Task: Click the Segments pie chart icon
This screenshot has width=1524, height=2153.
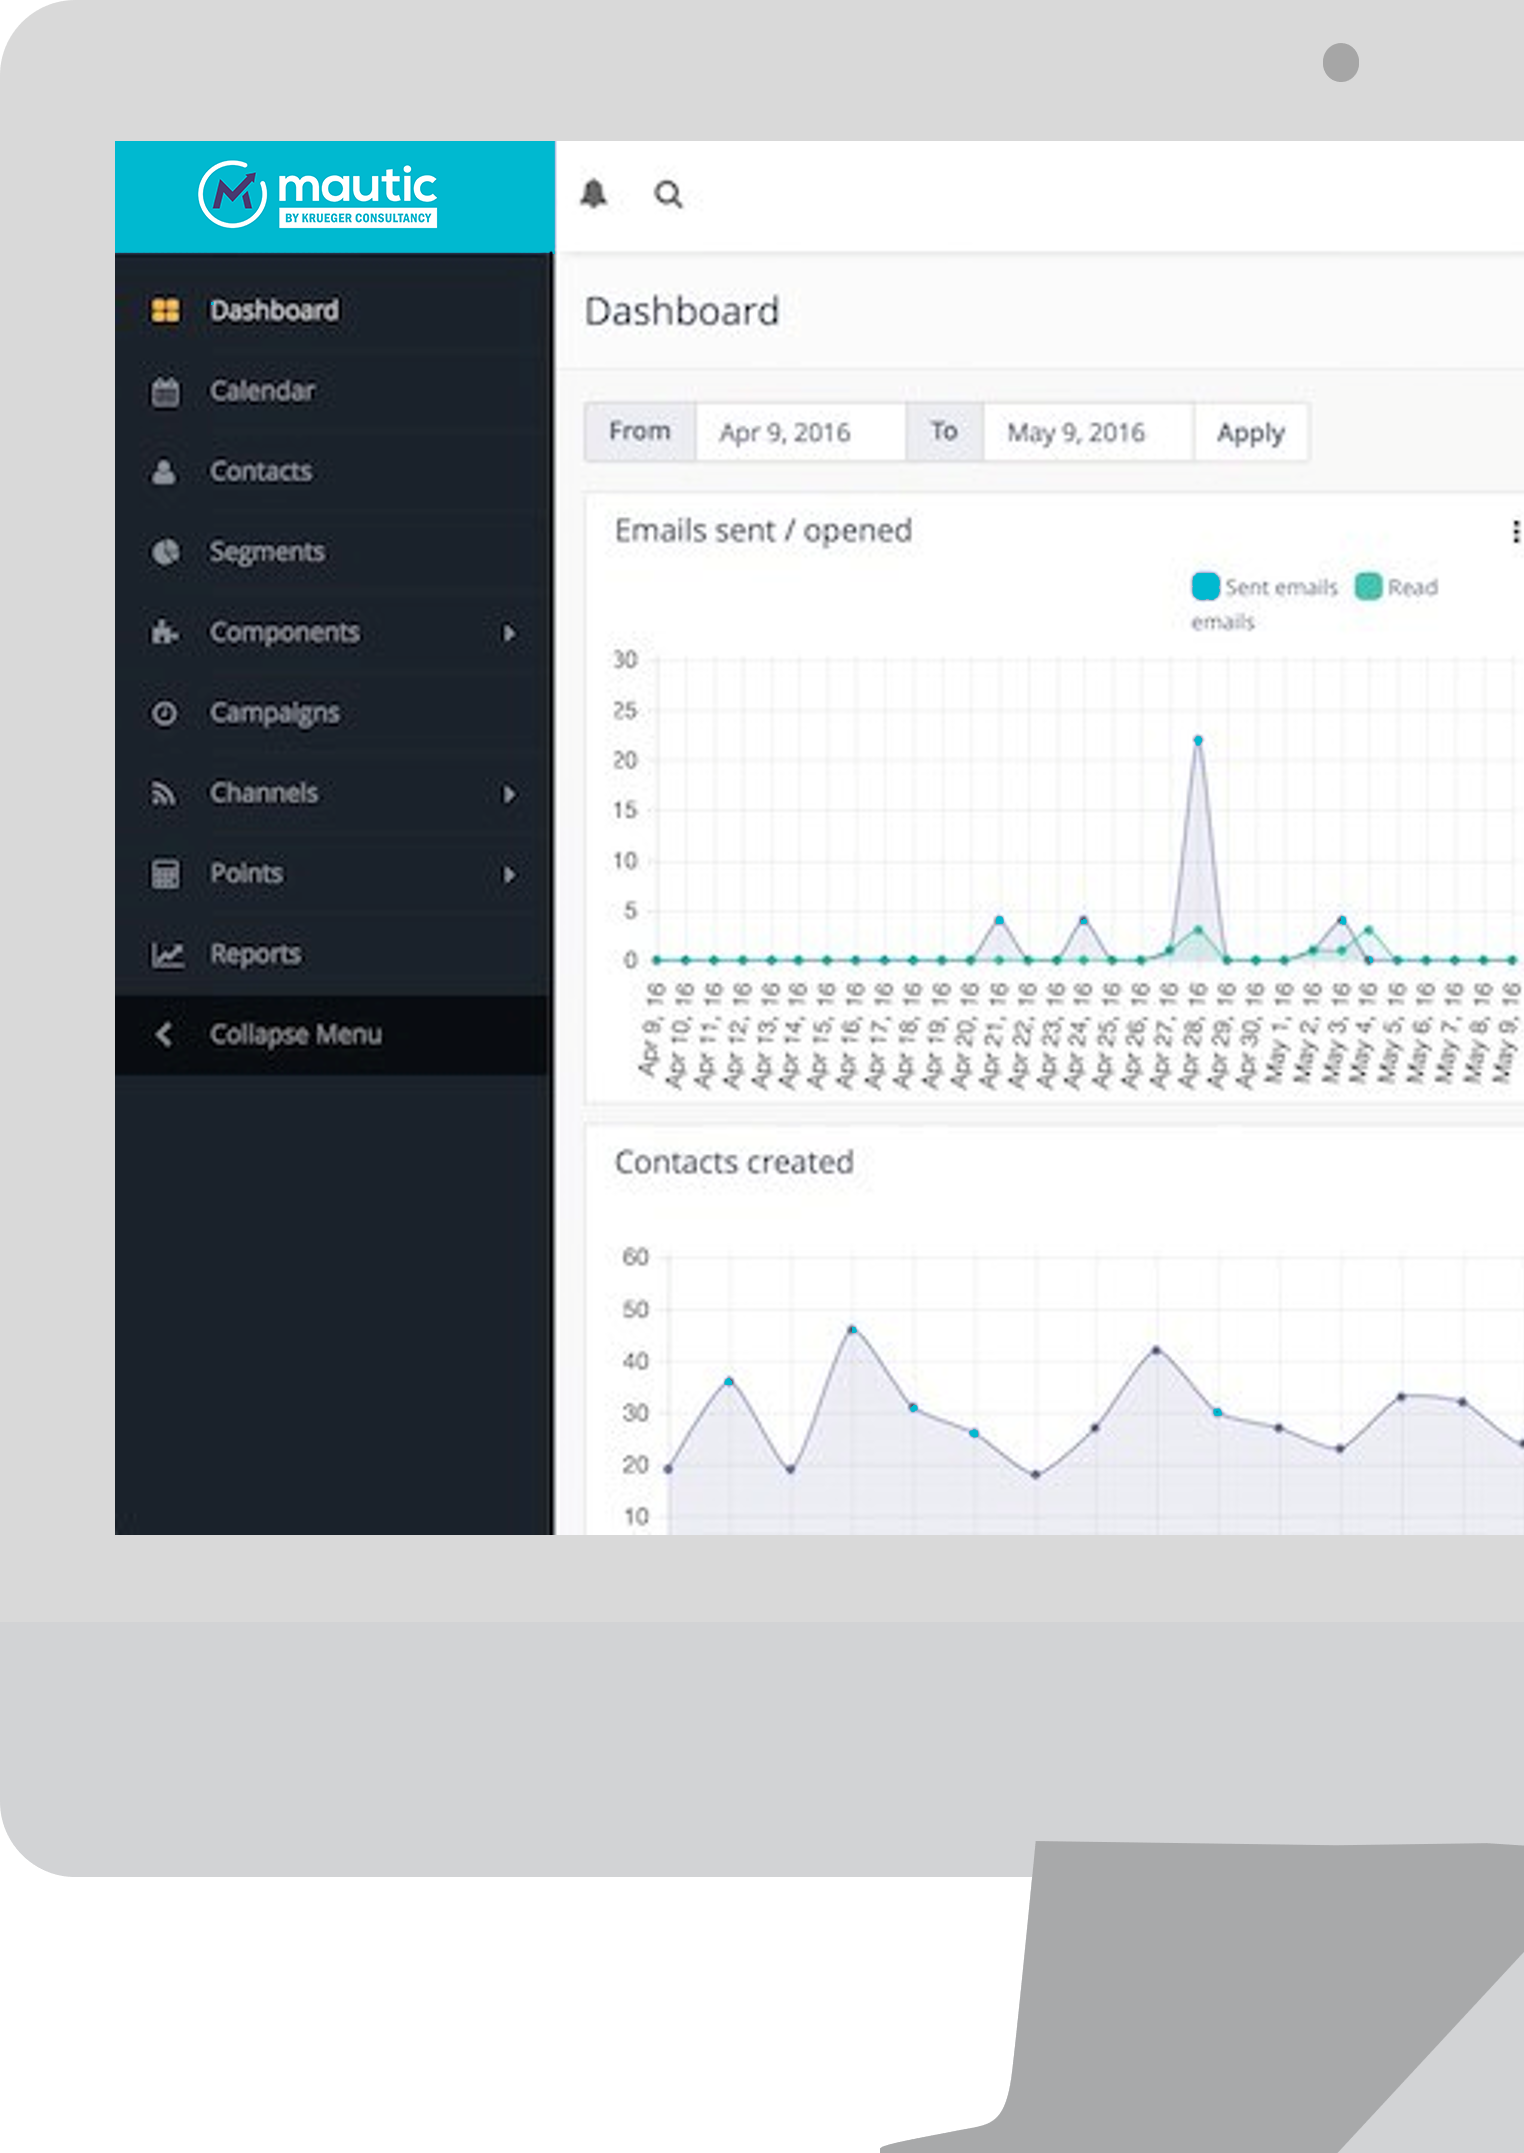Action: tap(165, 552)
